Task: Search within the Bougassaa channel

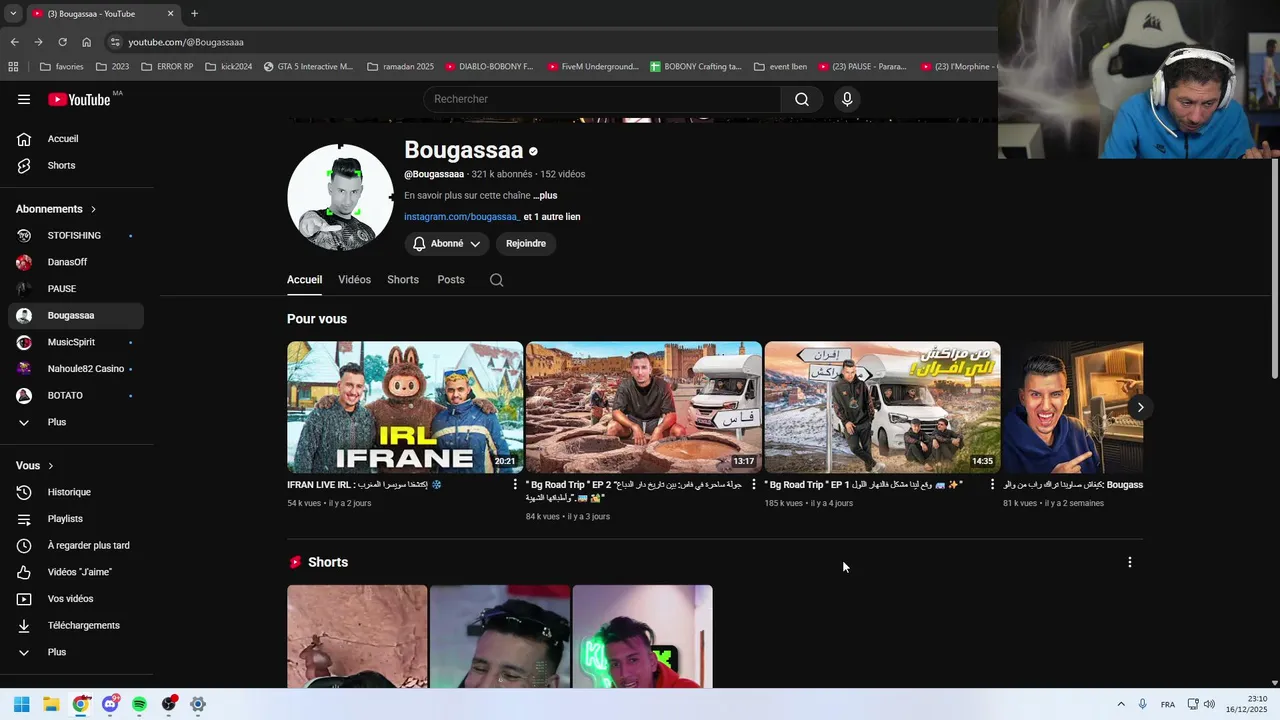Action: coord(496,280)
